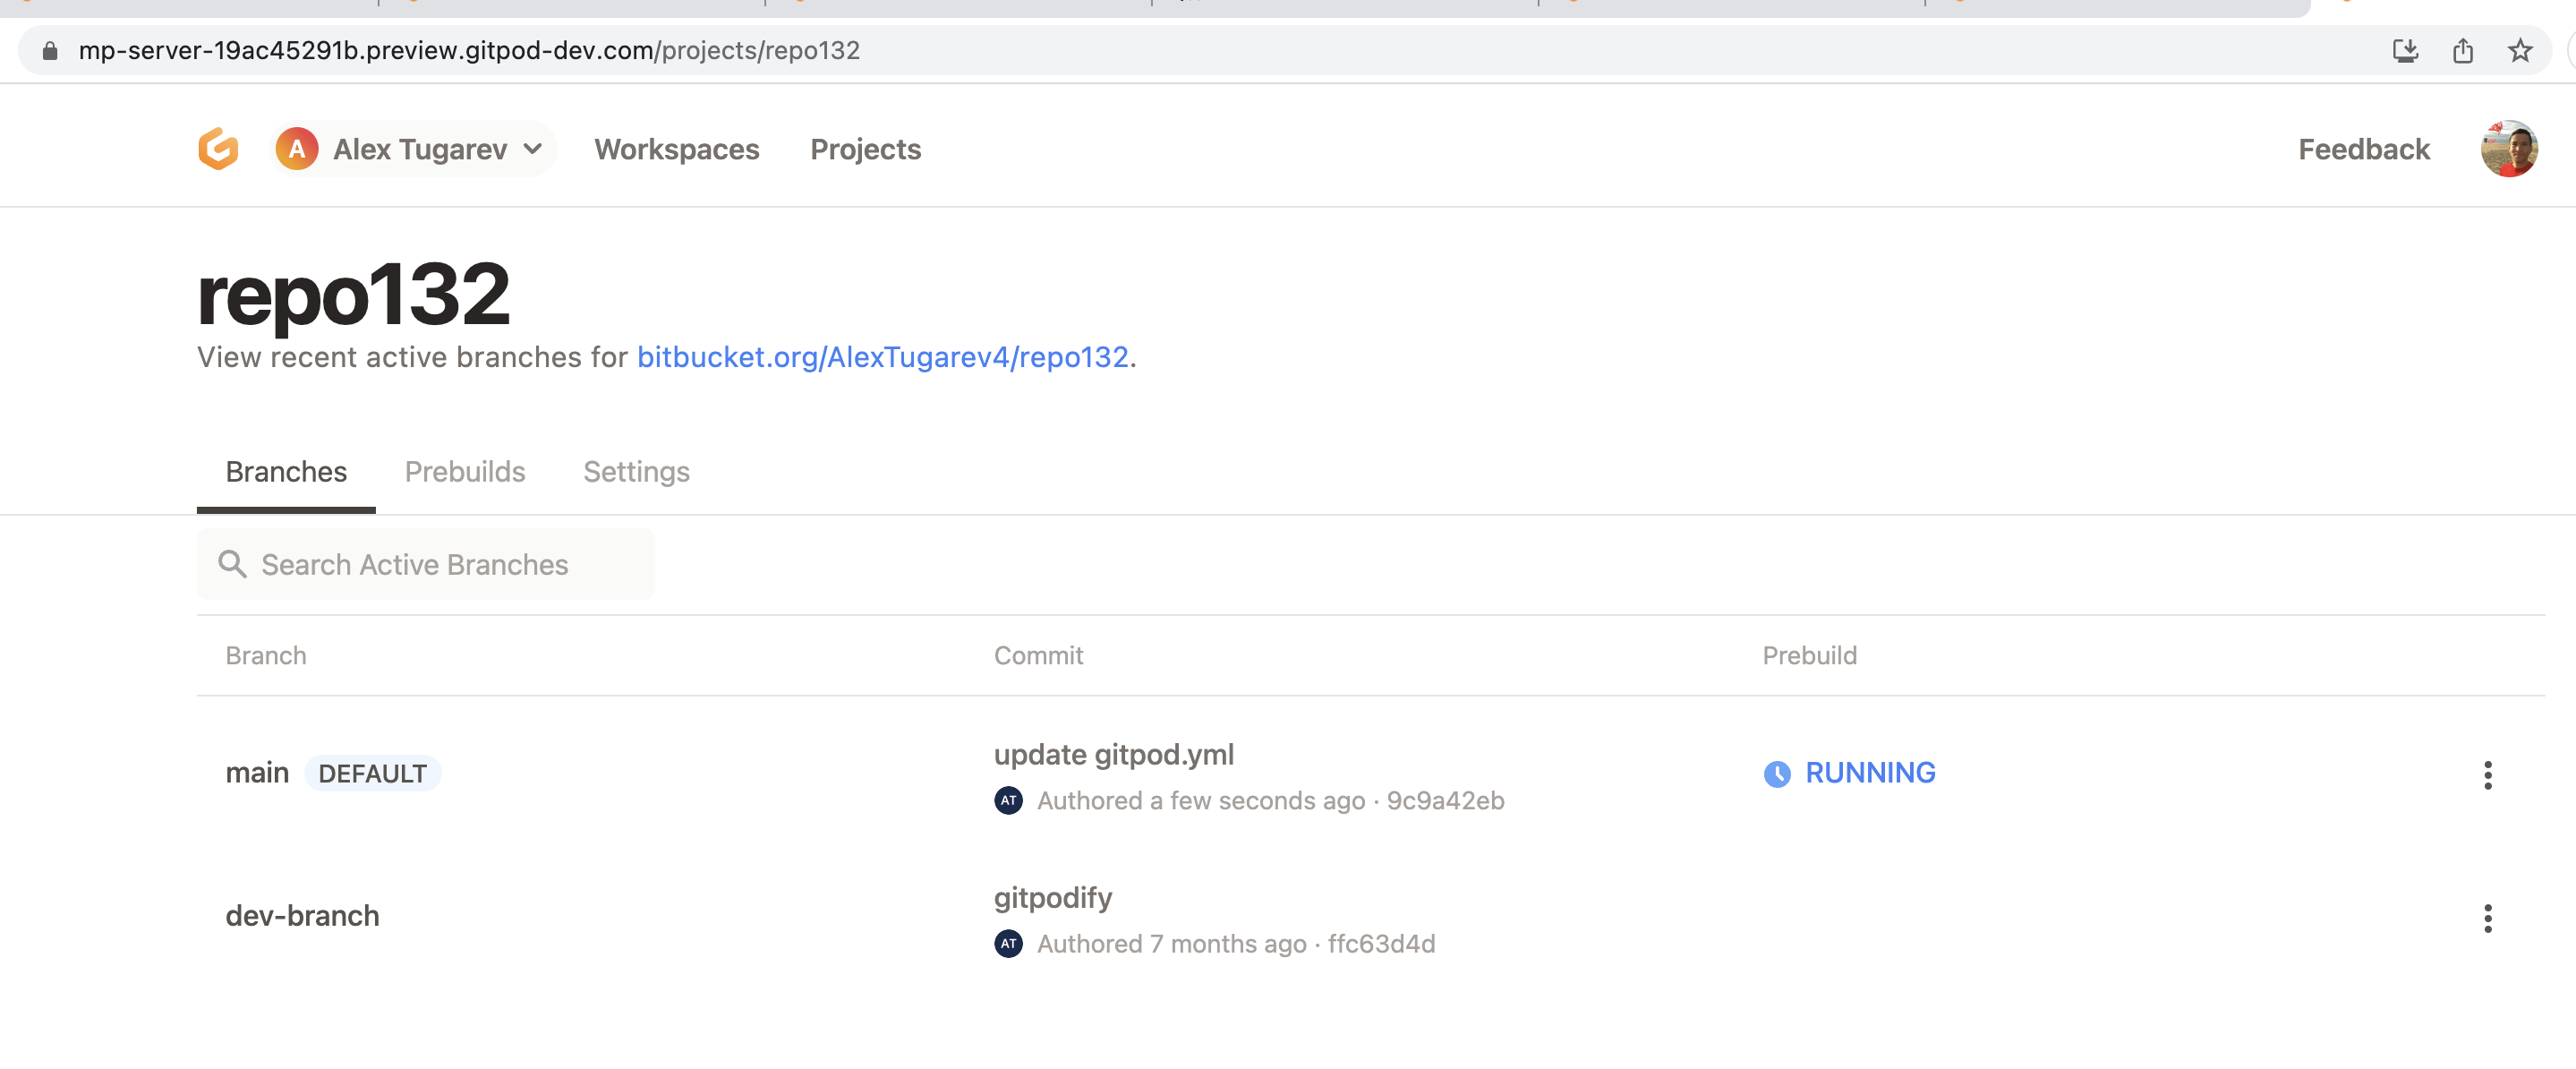2576x1069 pixels.
Task: Click the Feedback button
Action: [2363, 148]
